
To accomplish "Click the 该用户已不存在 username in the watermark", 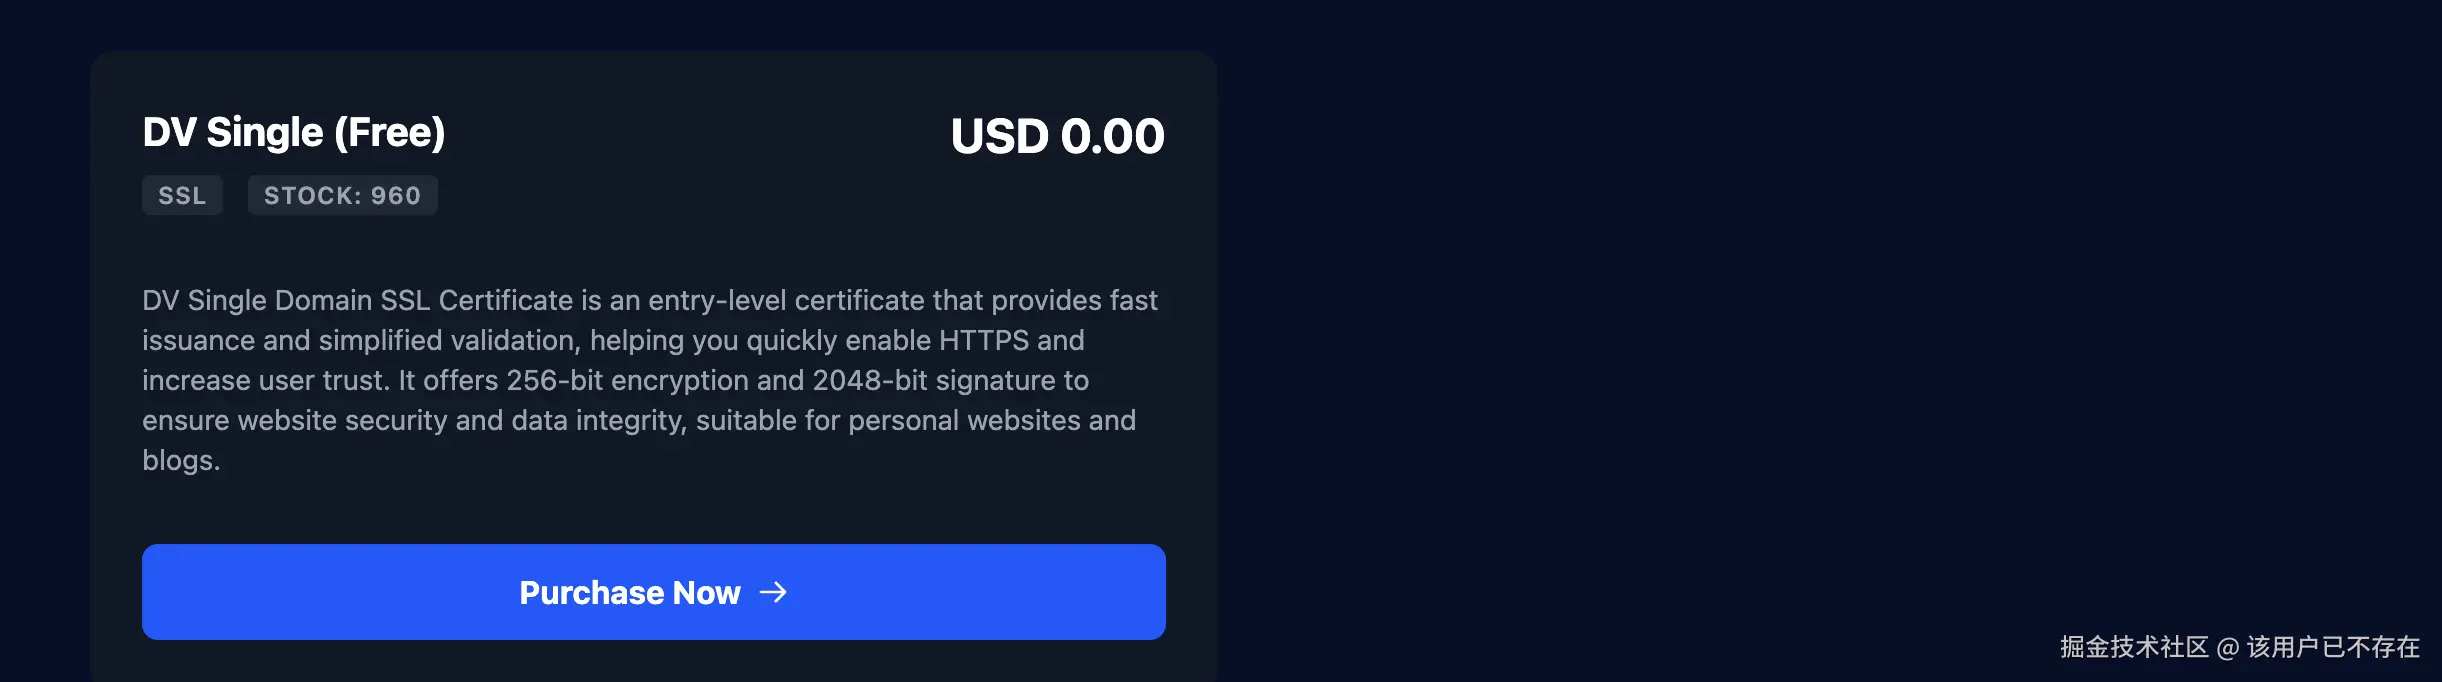I will tap(2333, 647).
